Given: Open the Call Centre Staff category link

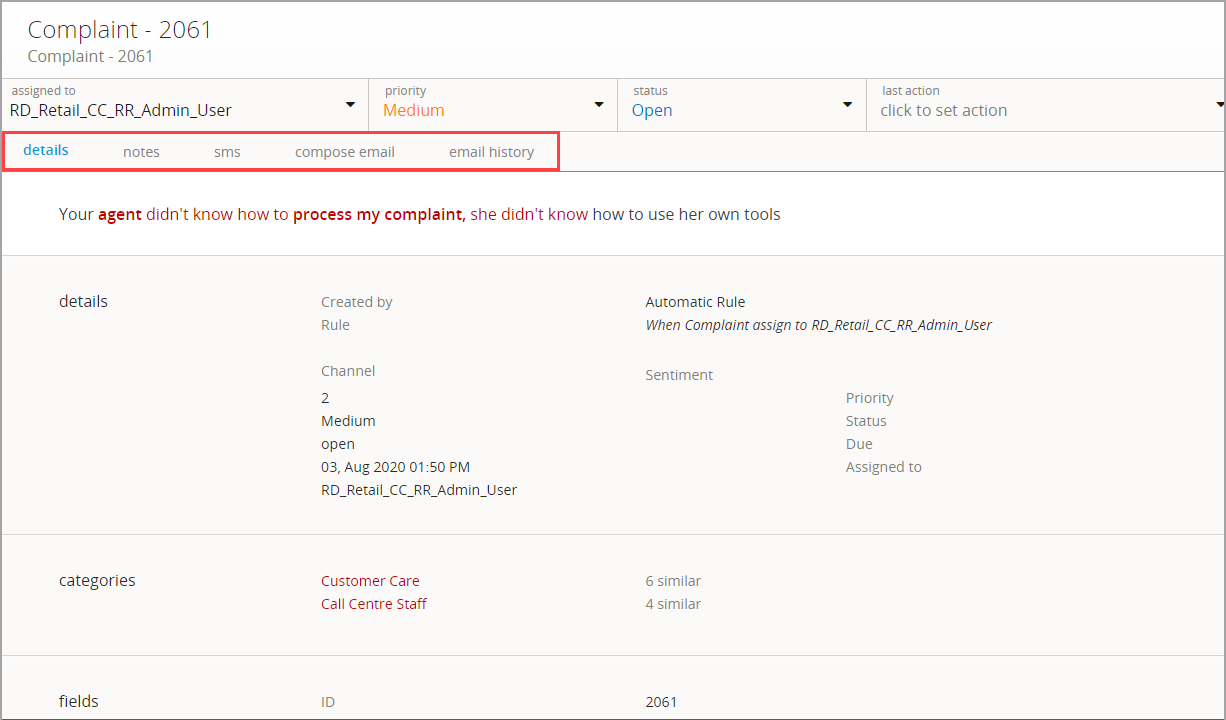Looking at the screenshot, I should coord(374,604).
